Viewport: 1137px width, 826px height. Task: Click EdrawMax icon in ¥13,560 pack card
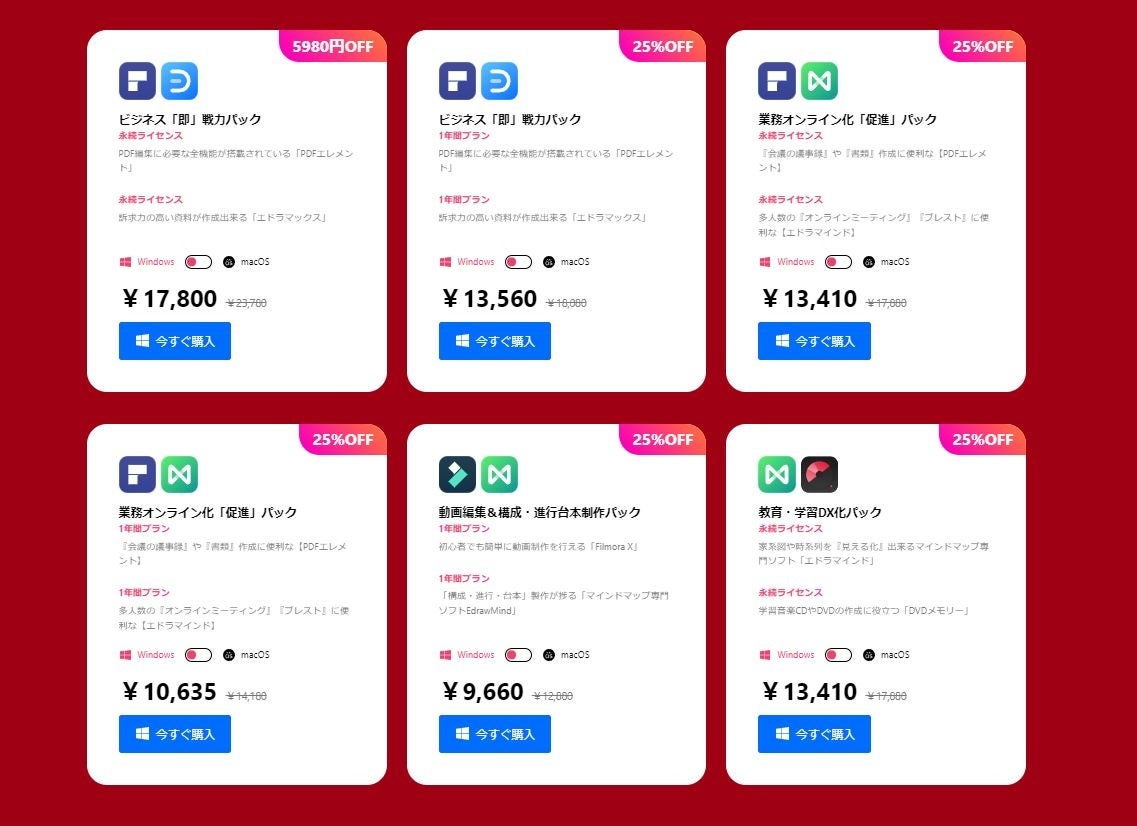click(499, 80)
